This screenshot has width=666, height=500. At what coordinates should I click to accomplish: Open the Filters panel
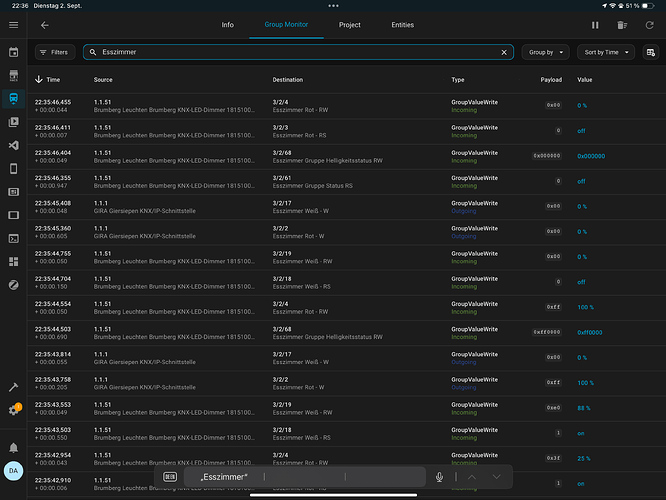55,52
